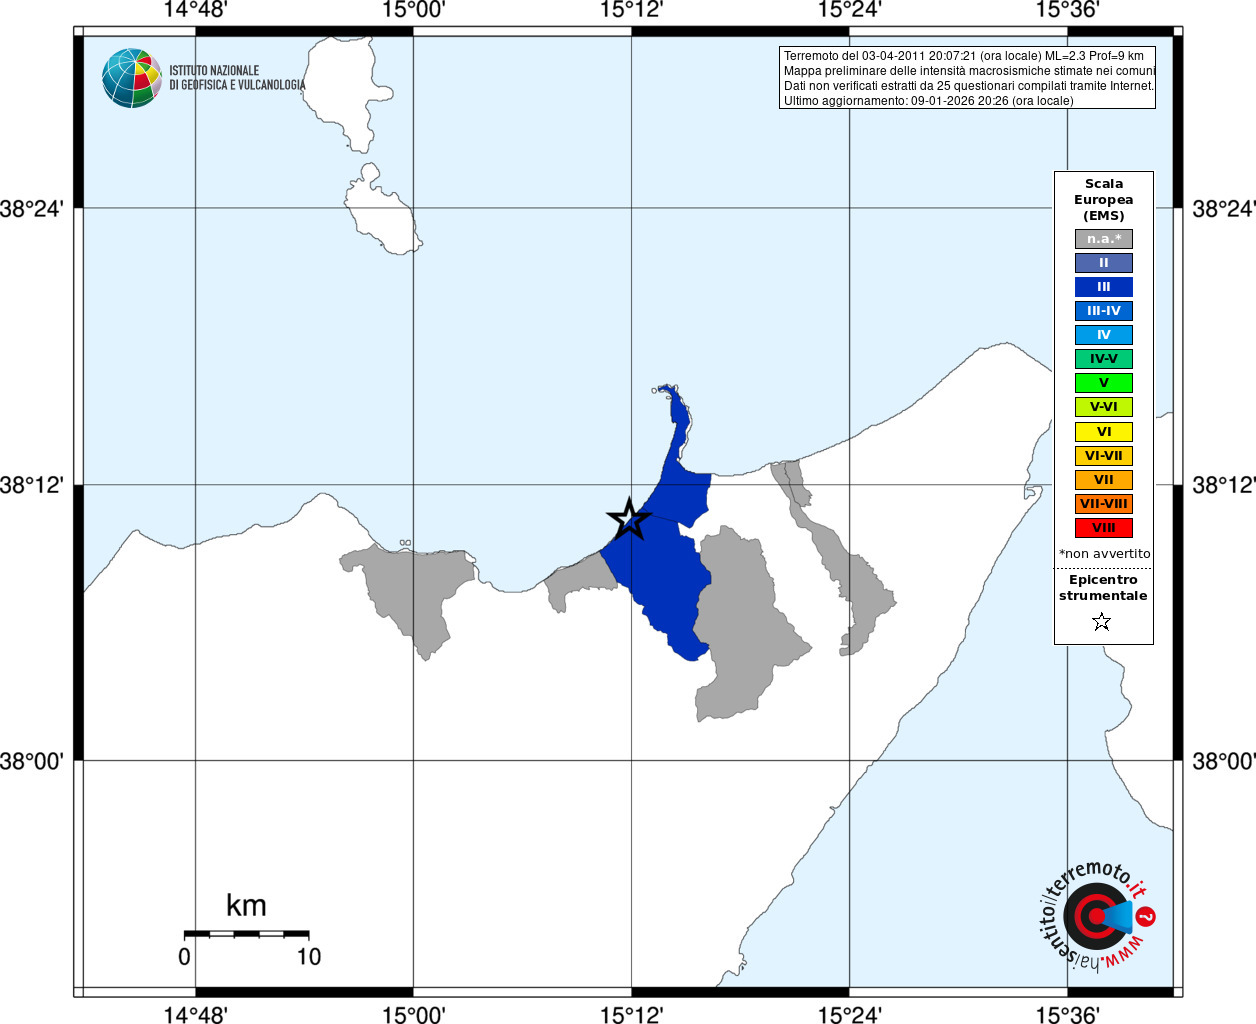The image size is (1256, 1024).
Task: Select the III-IV legend swatch
Action: coord(1104,311)
